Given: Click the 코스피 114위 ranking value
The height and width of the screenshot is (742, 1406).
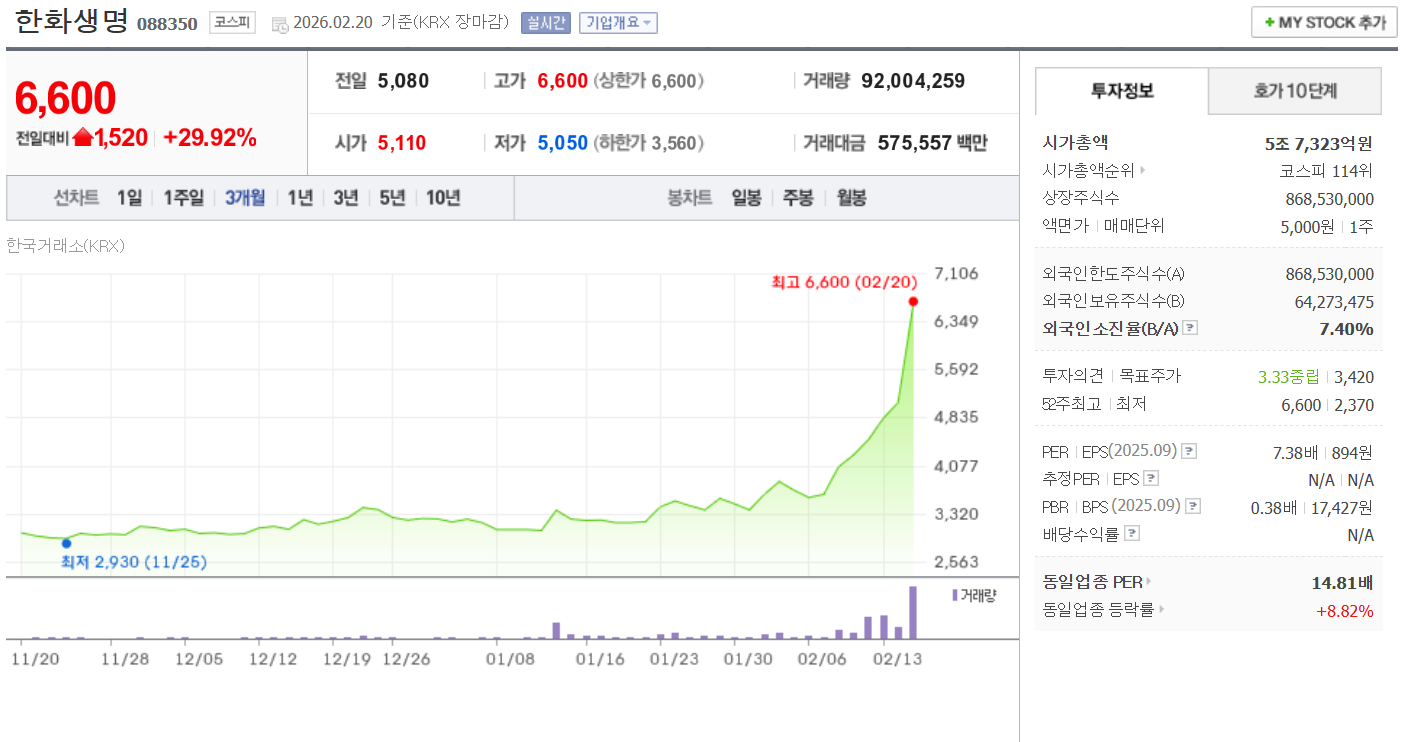Looking at the screenshot, I should tap(1326, 171).
